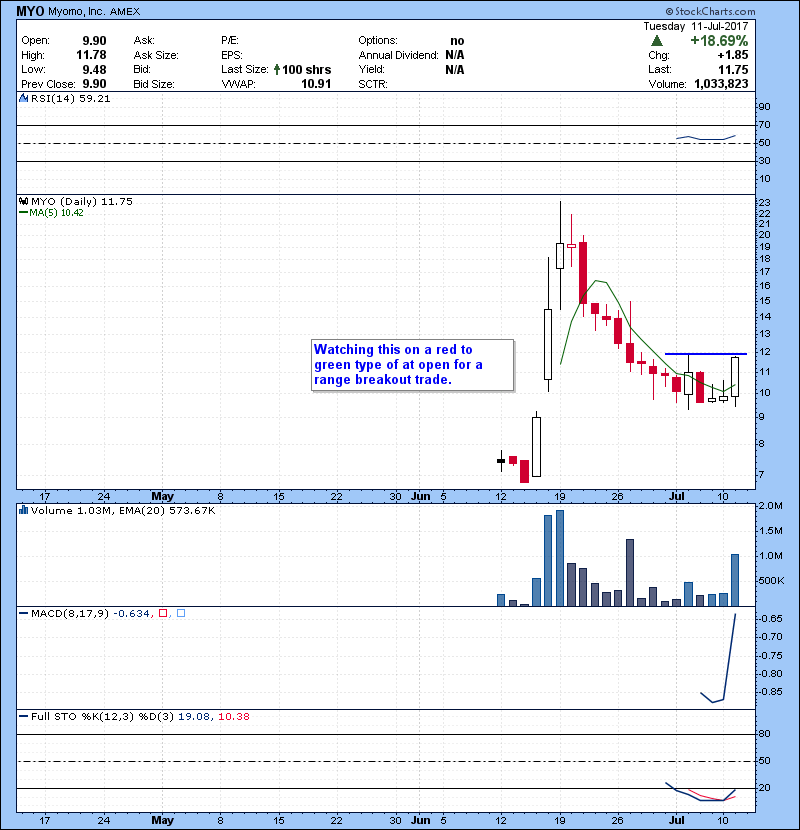Click the tallest volume bar near June 19
The height and width of the screenshot is (830, 800).
point(560,558)
